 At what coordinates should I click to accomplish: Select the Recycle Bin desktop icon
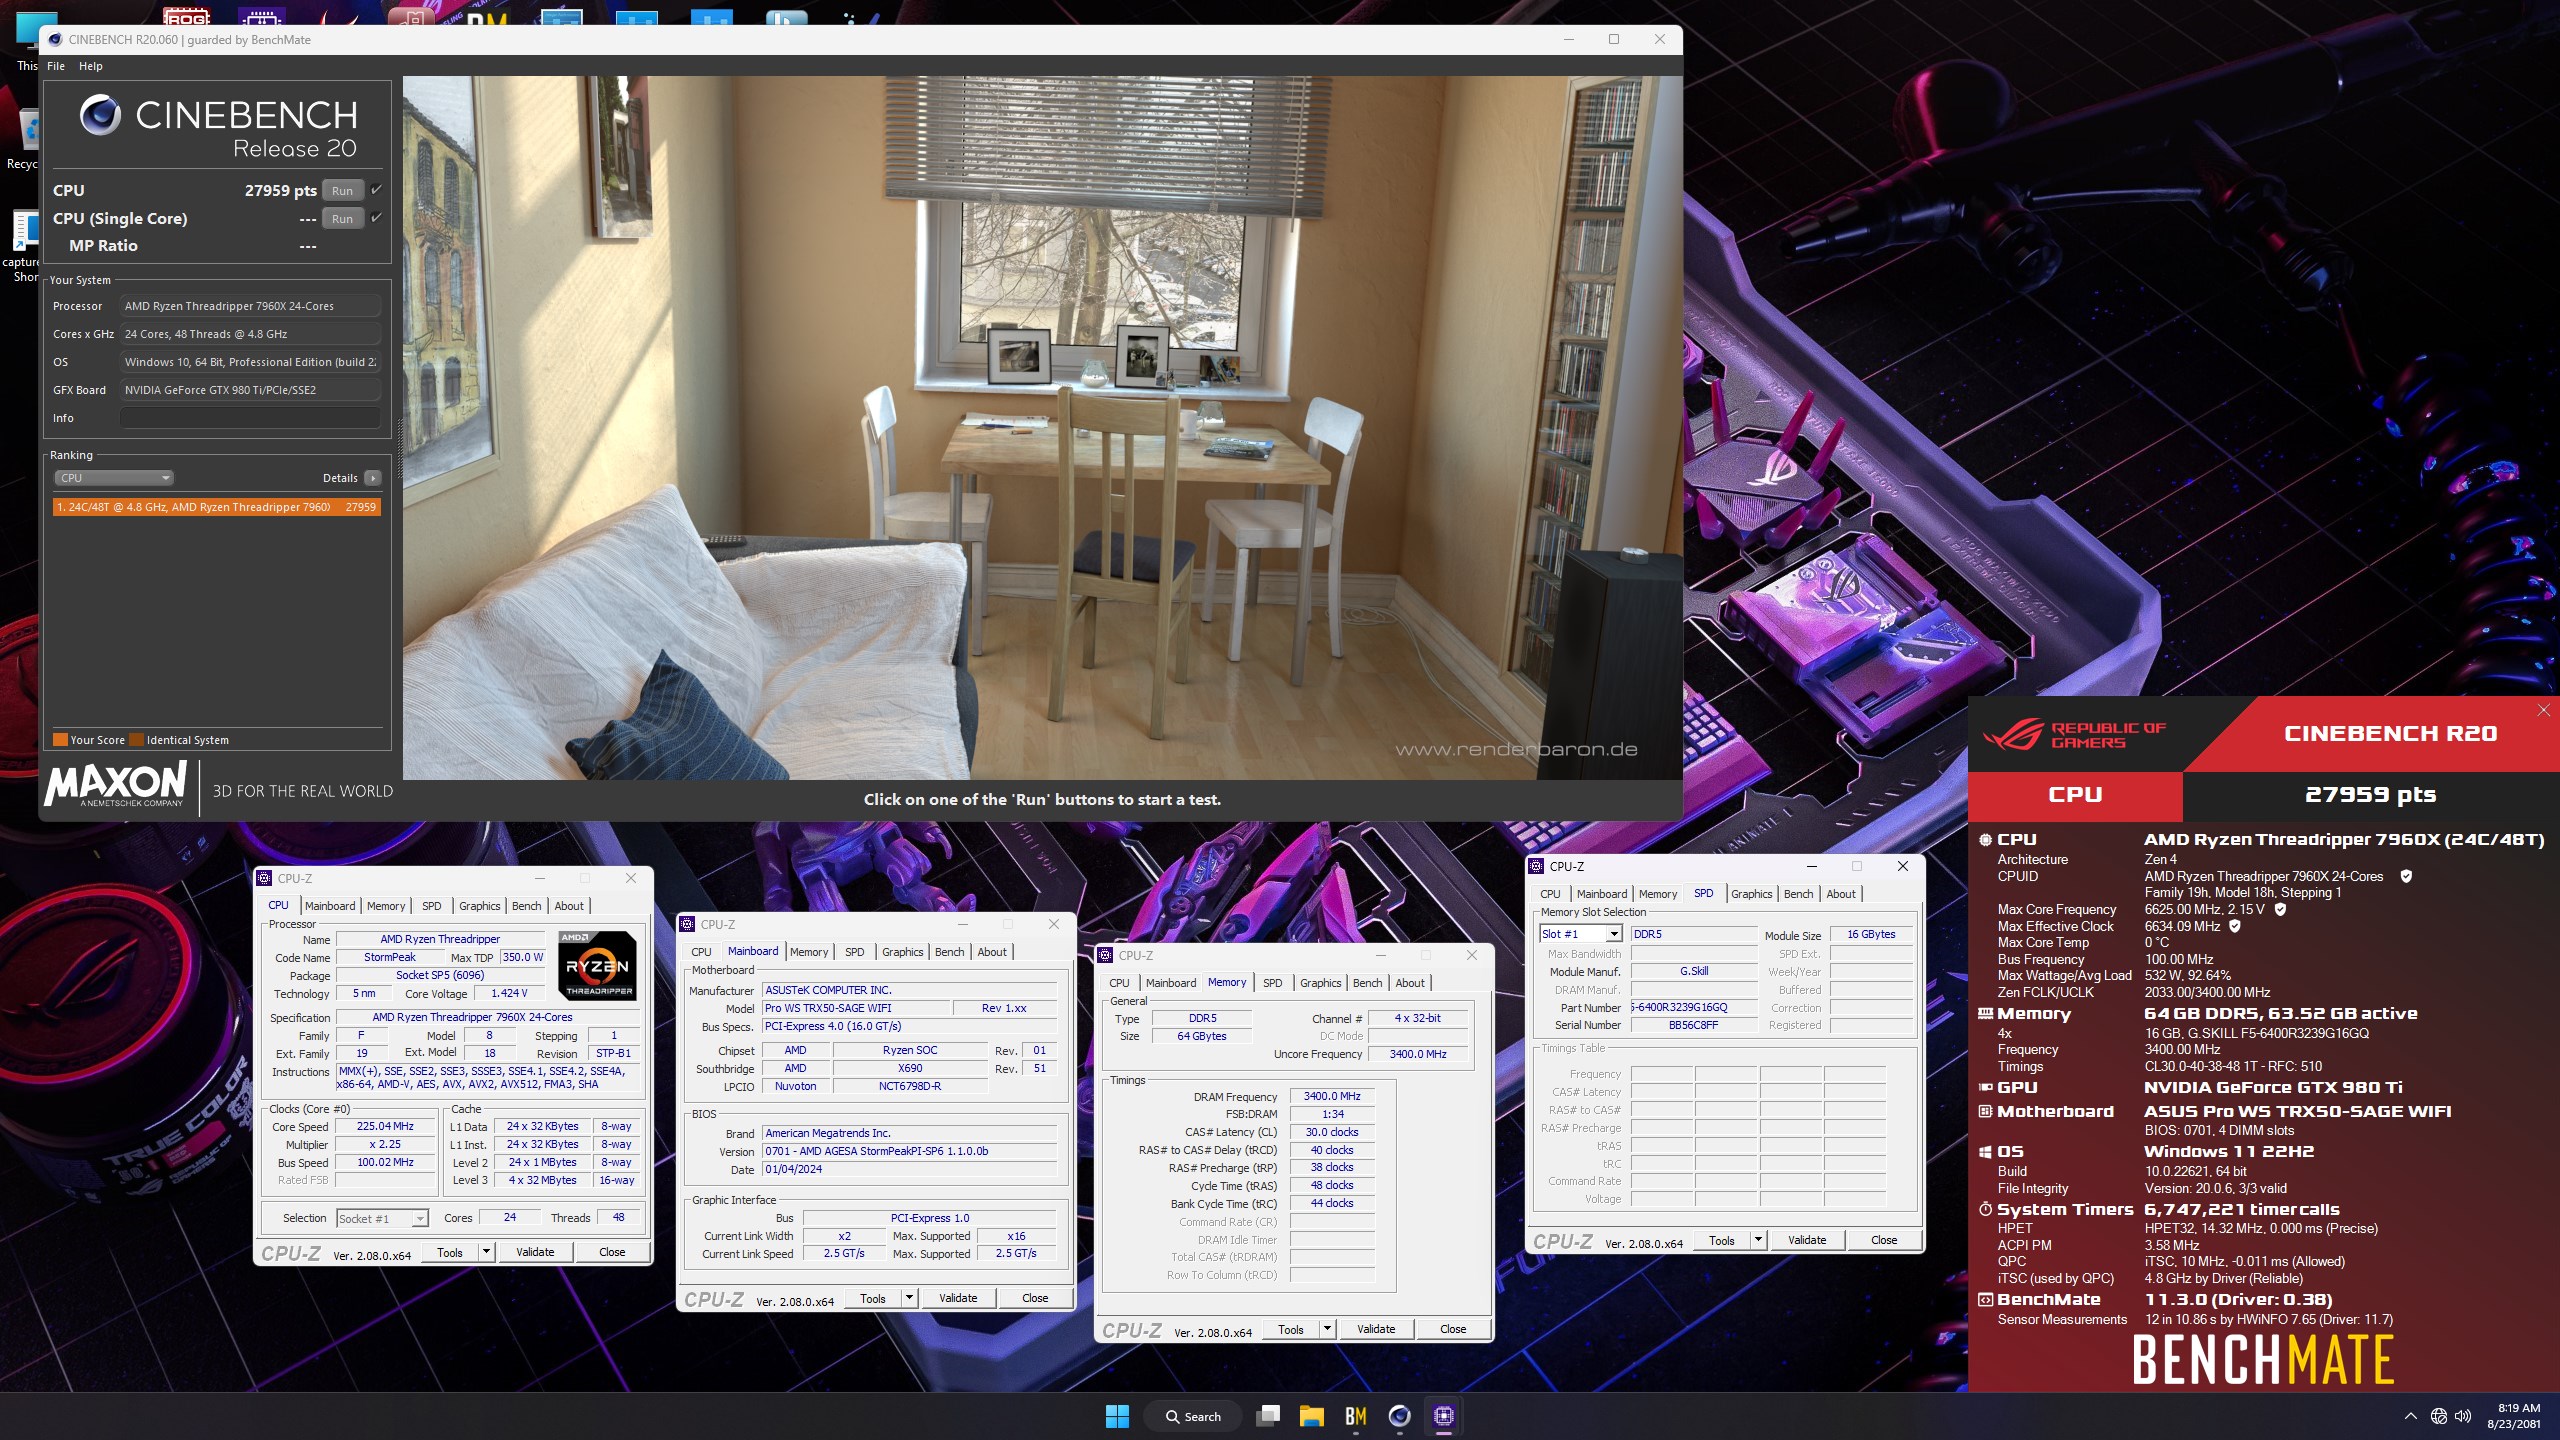(22, 140)
